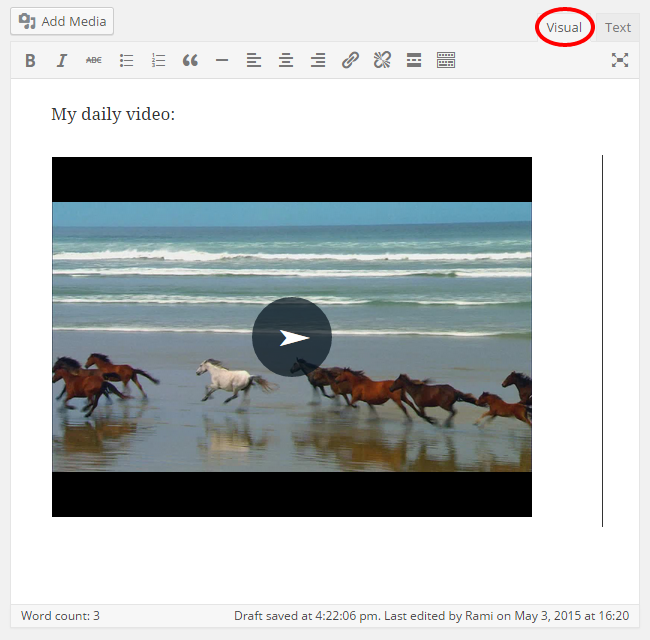The height and width of the screenshot is (640, 650).
Task: Click the Add Media button
Action: (62, 21)
